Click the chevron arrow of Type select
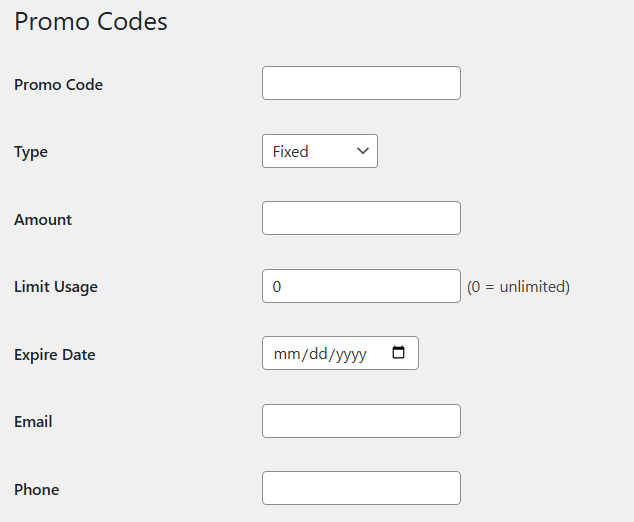Viewport: 634px width, 522px height. click(362, 151)
